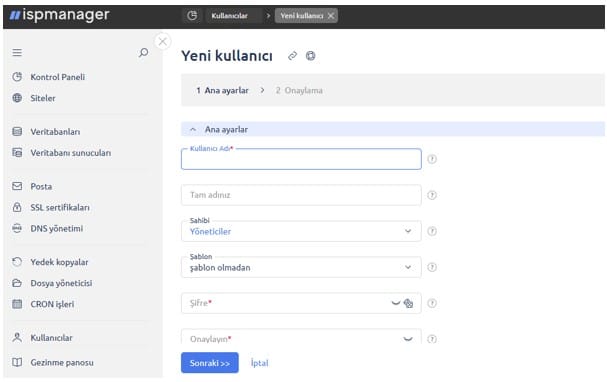Open Veritabanları in the sidebar menu
The width and height of the screenshot is (607, 382).
(55, 132)
